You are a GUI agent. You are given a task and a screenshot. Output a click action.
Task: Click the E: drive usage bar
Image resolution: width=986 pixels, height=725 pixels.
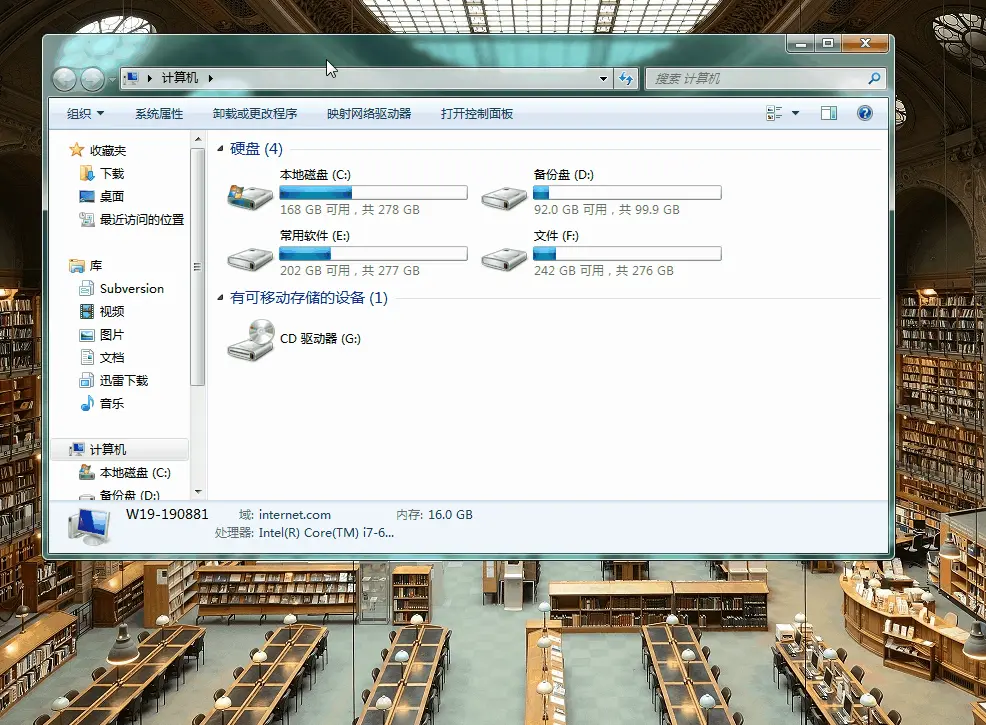pos(374,253)
